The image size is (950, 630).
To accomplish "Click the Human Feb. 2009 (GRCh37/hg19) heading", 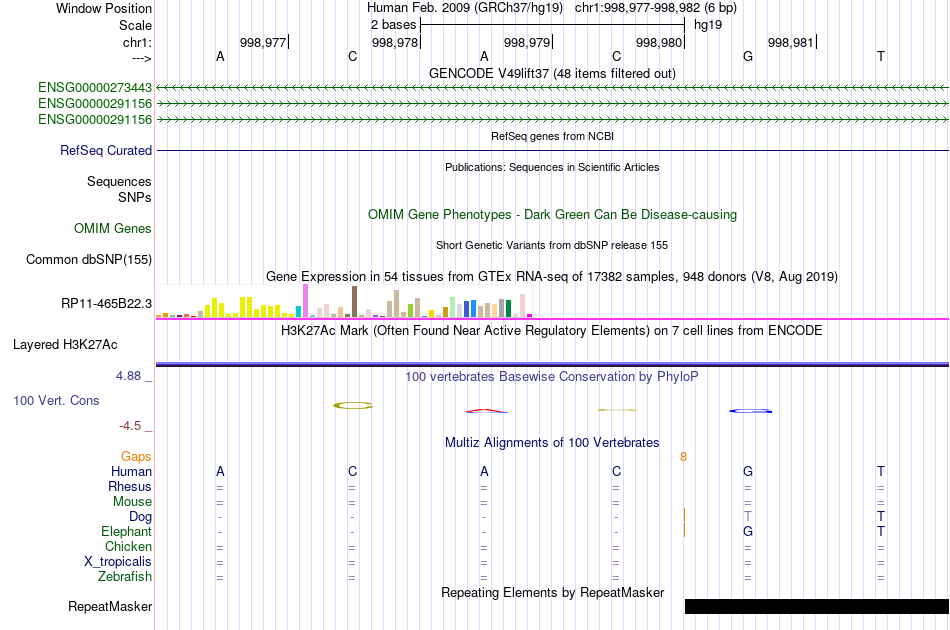I will [x=465, y=8].
